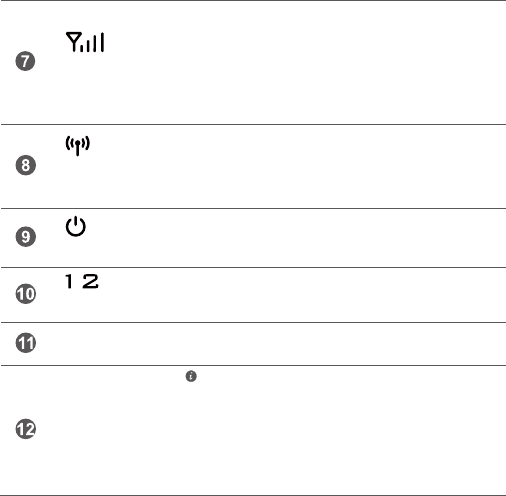
Task: Click the number 7 circle badge
Action: click(25, 61)
